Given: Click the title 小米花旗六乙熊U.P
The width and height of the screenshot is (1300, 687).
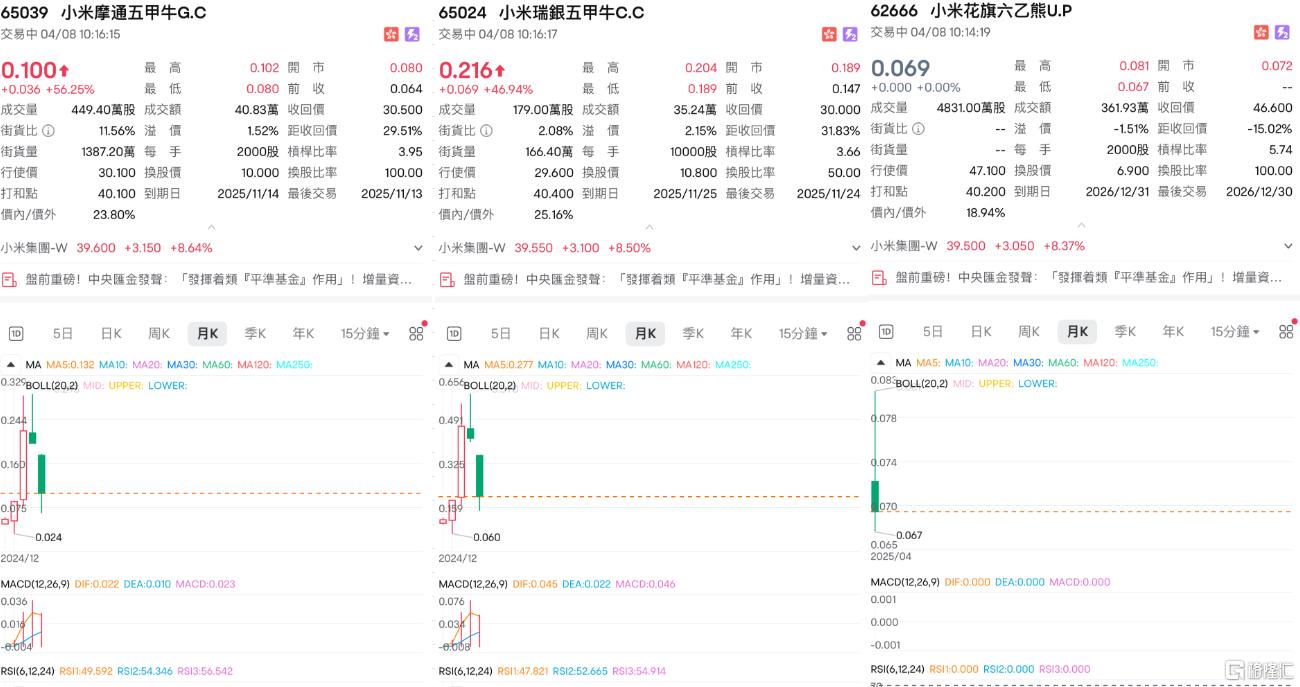Looking at the screenshot, I should pyautogui.click(x=1002, y=11).
